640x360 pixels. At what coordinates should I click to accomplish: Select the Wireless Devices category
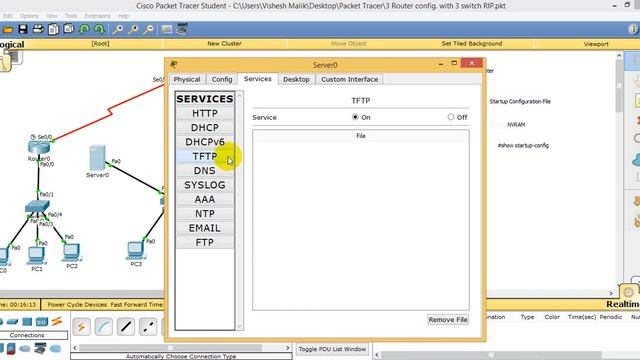42,322
